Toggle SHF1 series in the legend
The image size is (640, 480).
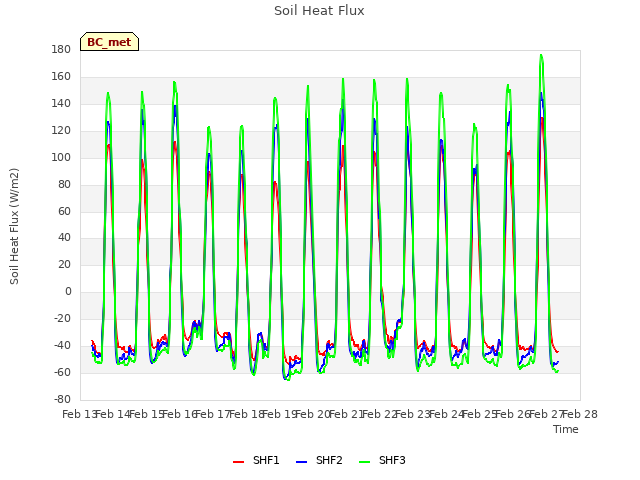[256, 460]
